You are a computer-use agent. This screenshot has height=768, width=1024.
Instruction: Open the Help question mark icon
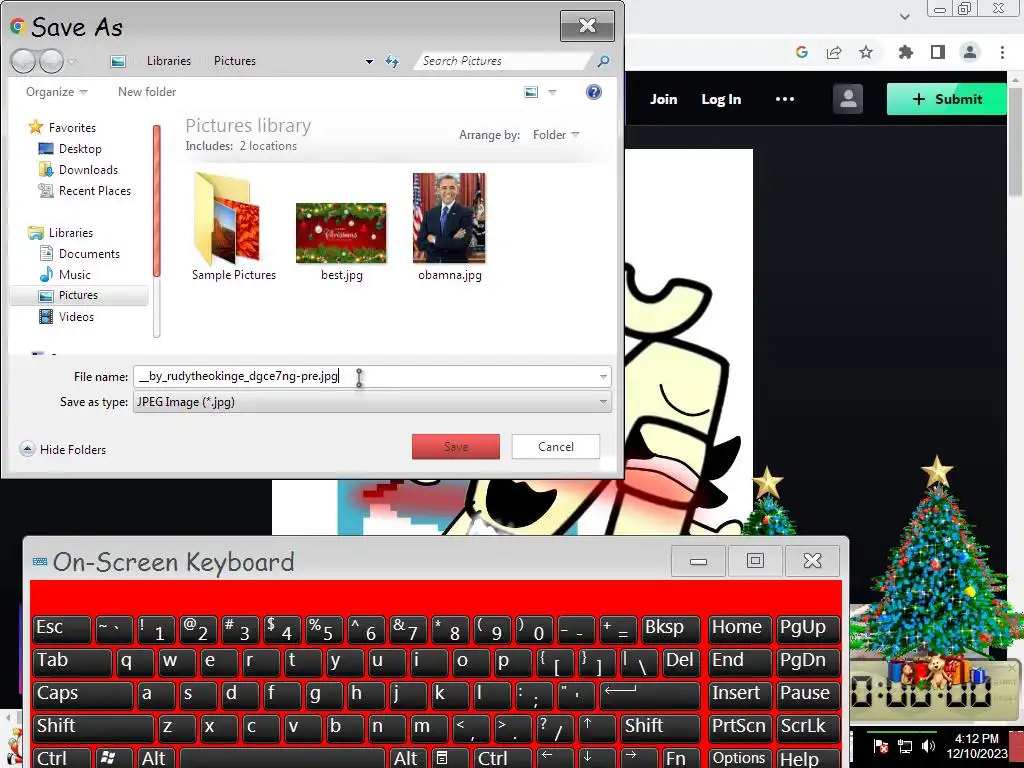(x=594, y=92)
